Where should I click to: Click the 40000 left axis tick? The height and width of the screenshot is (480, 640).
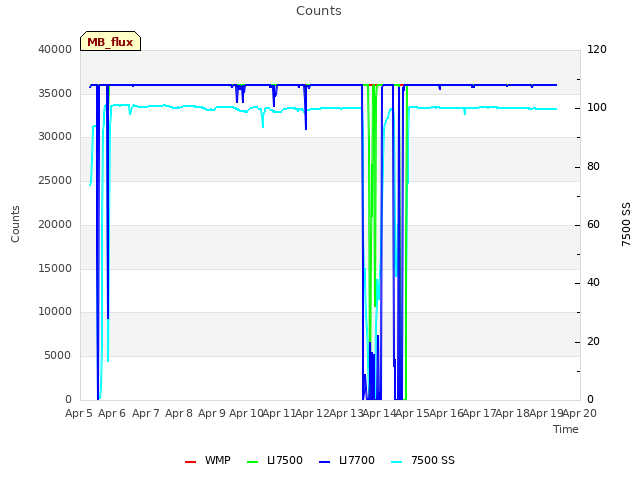pyautogui.click(x=55, y=49)
